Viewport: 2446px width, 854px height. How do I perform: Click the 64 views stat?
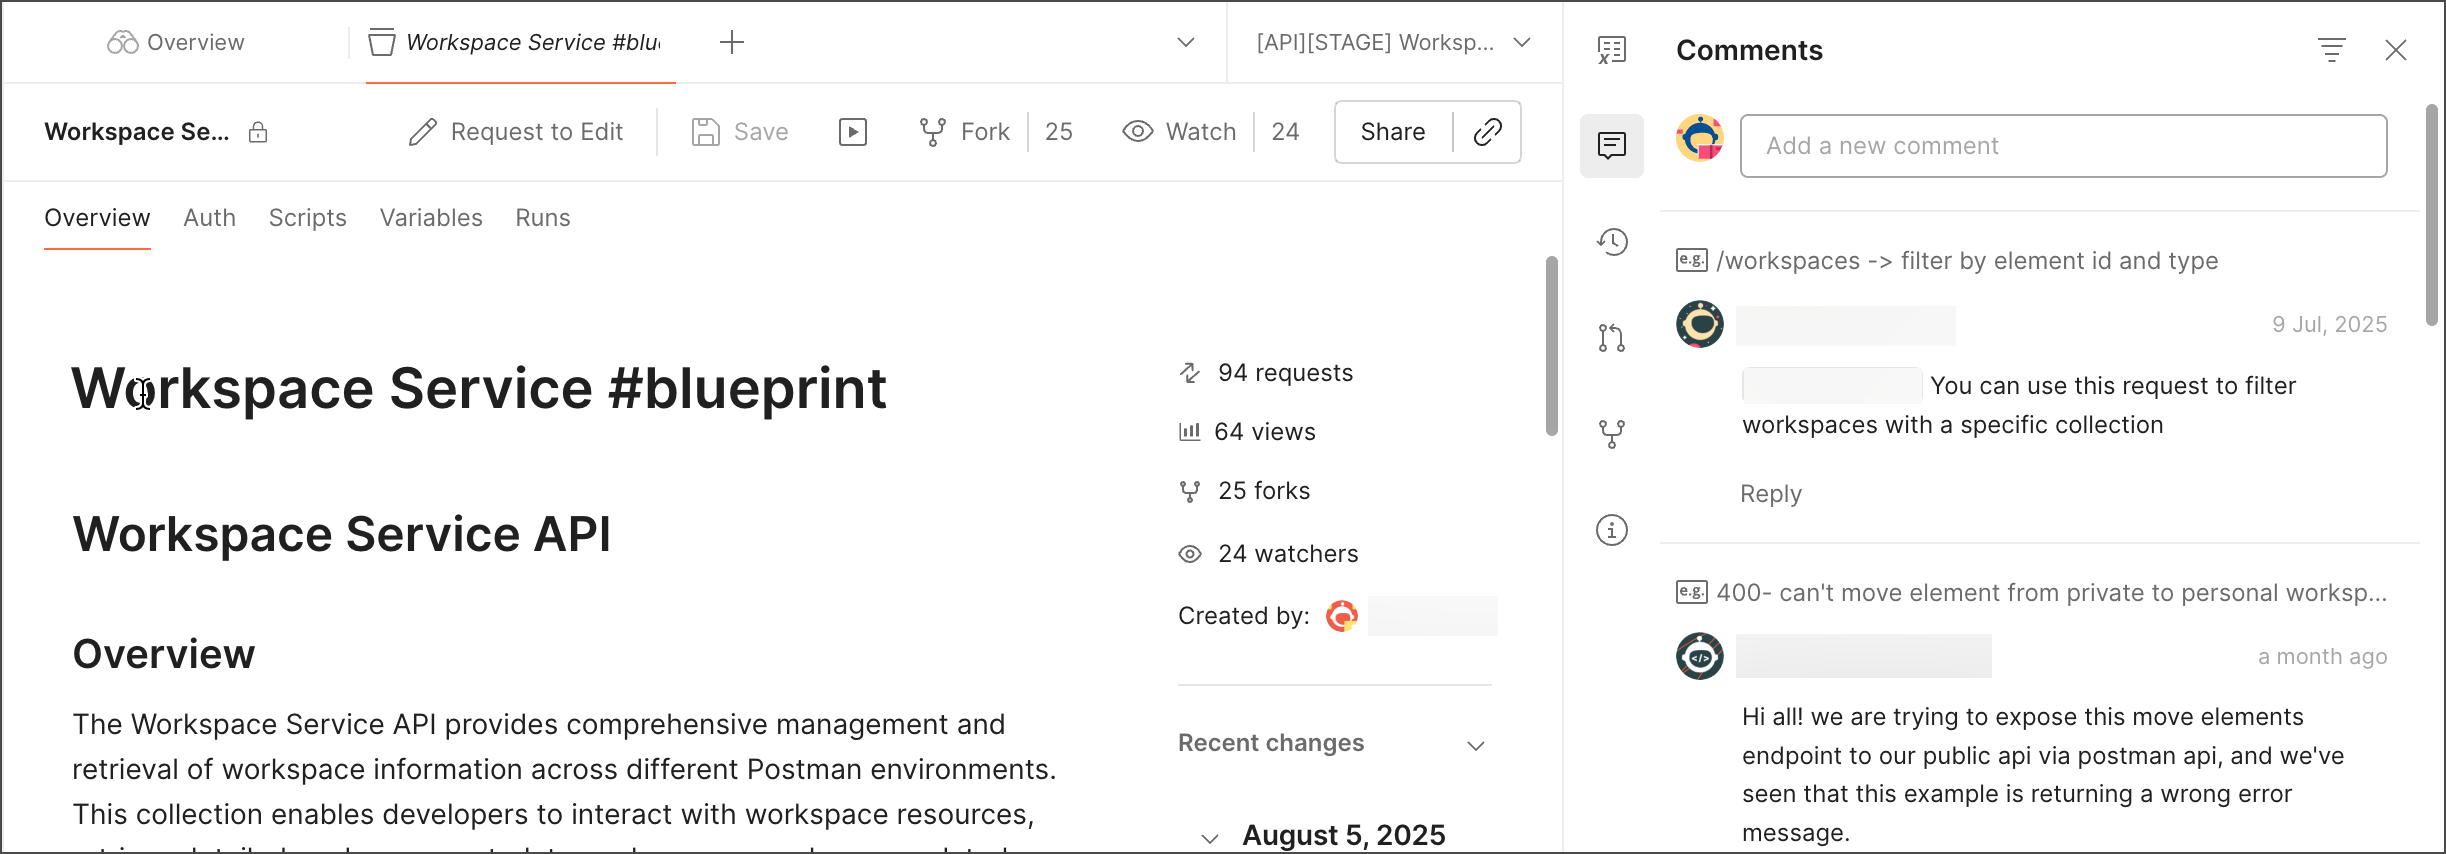[1247, 432]
